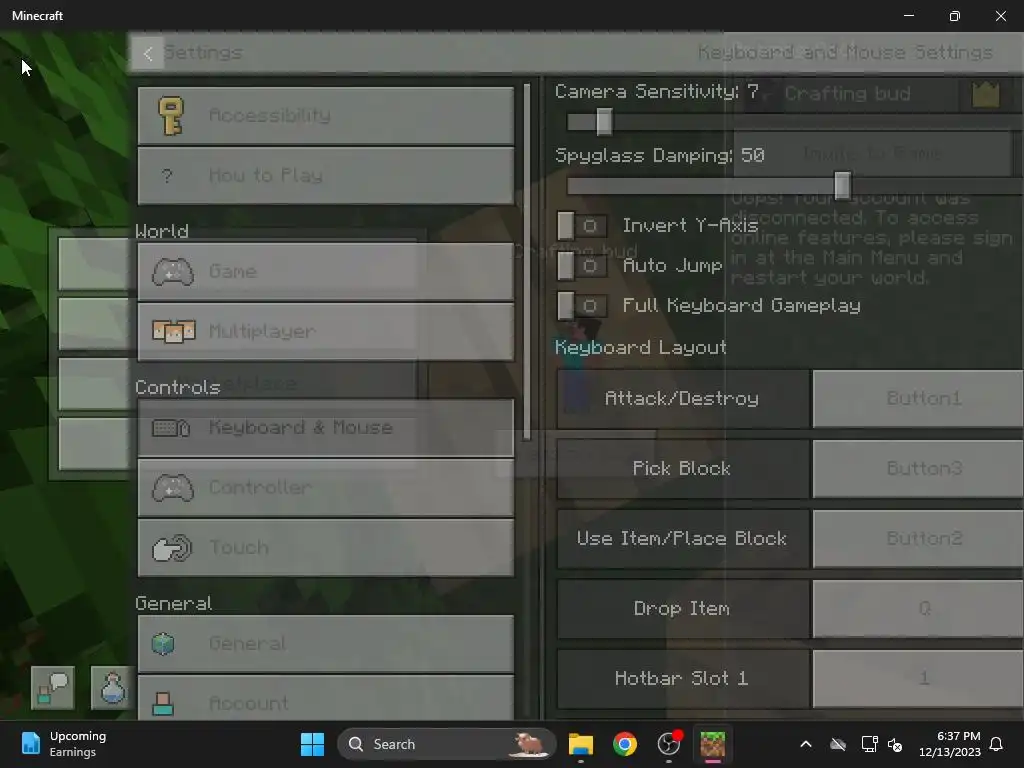Click the network display tray icon
1024x768 pixels.
(869, 744)
